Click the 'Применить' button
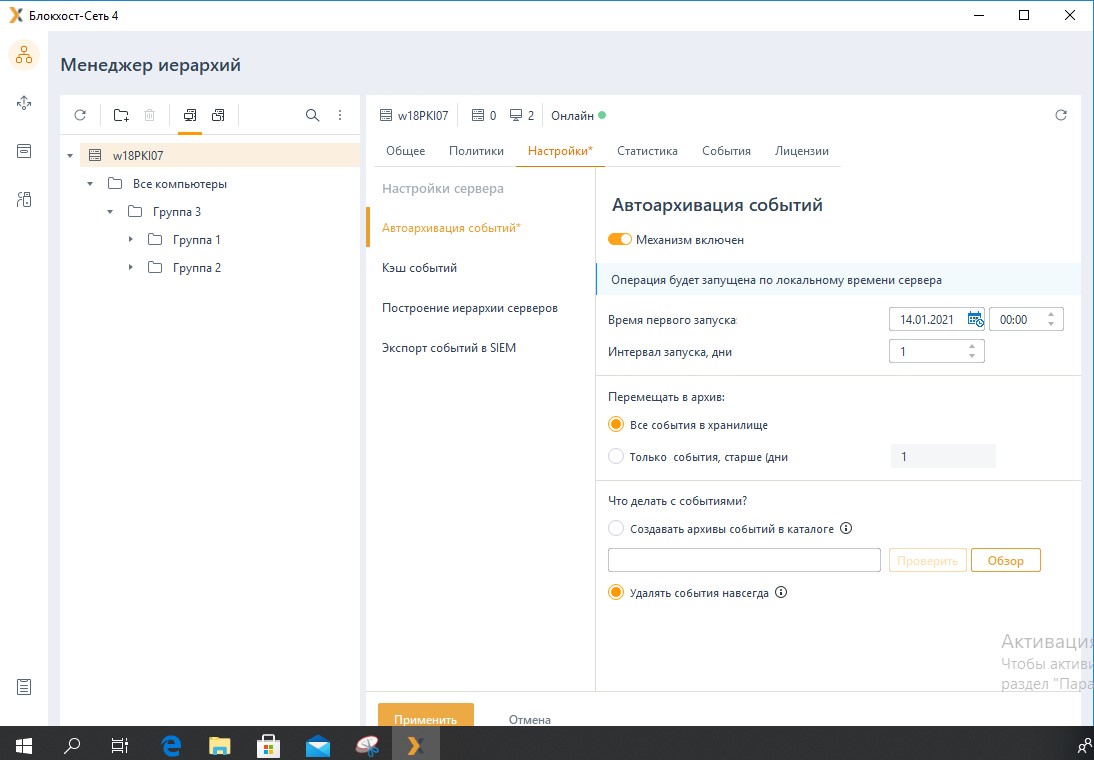Viewport: 1094px width, 760px height. 426,715
